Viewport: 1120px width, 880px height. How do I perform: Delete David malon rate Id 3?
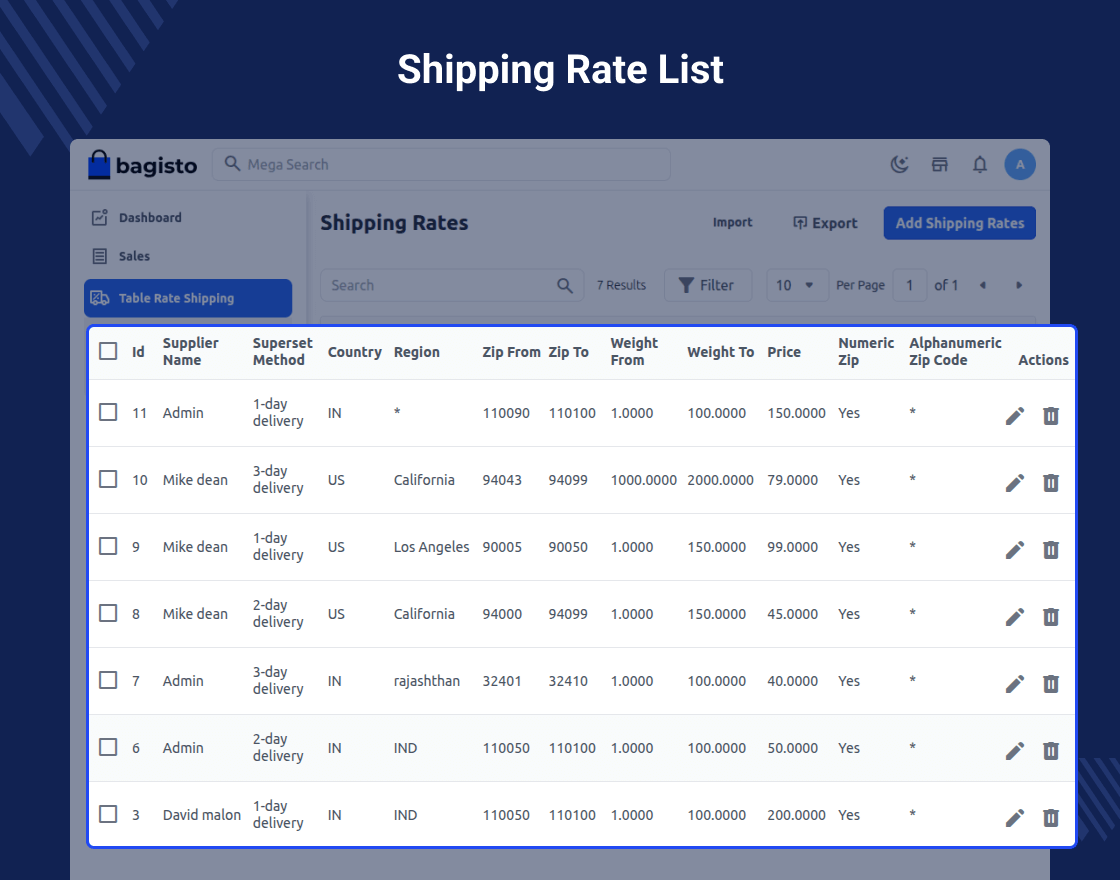(1051, 818)
